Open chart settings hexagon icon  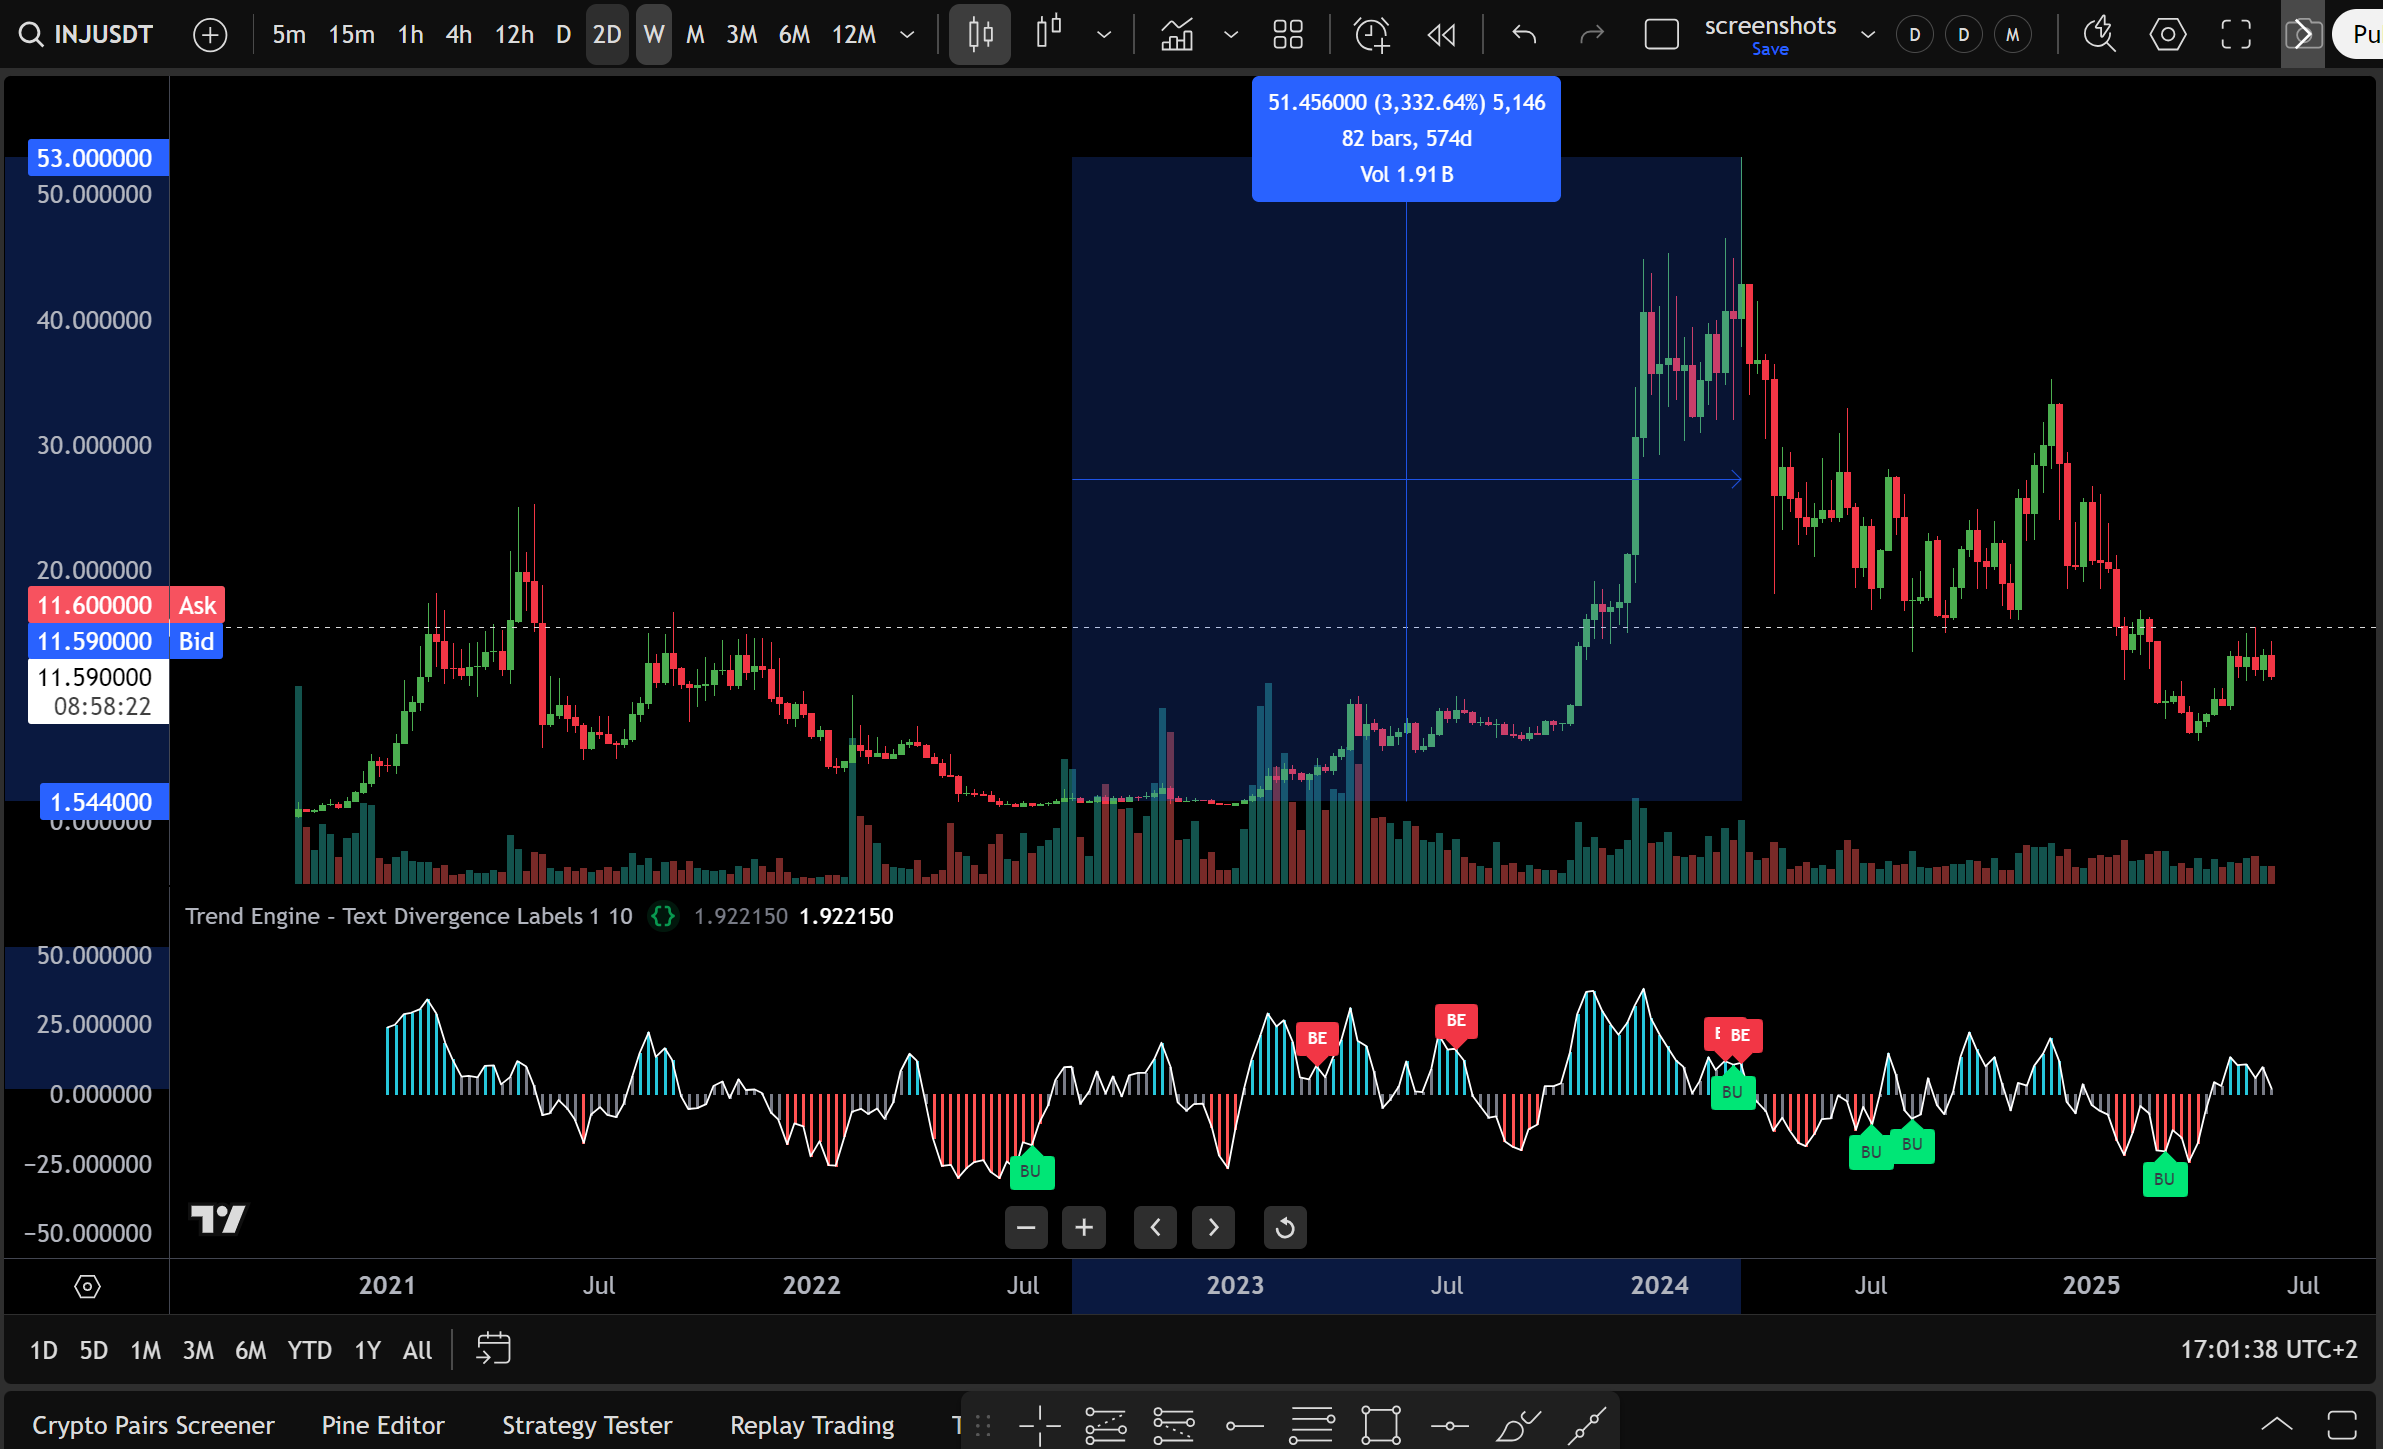pos(2167,35)
